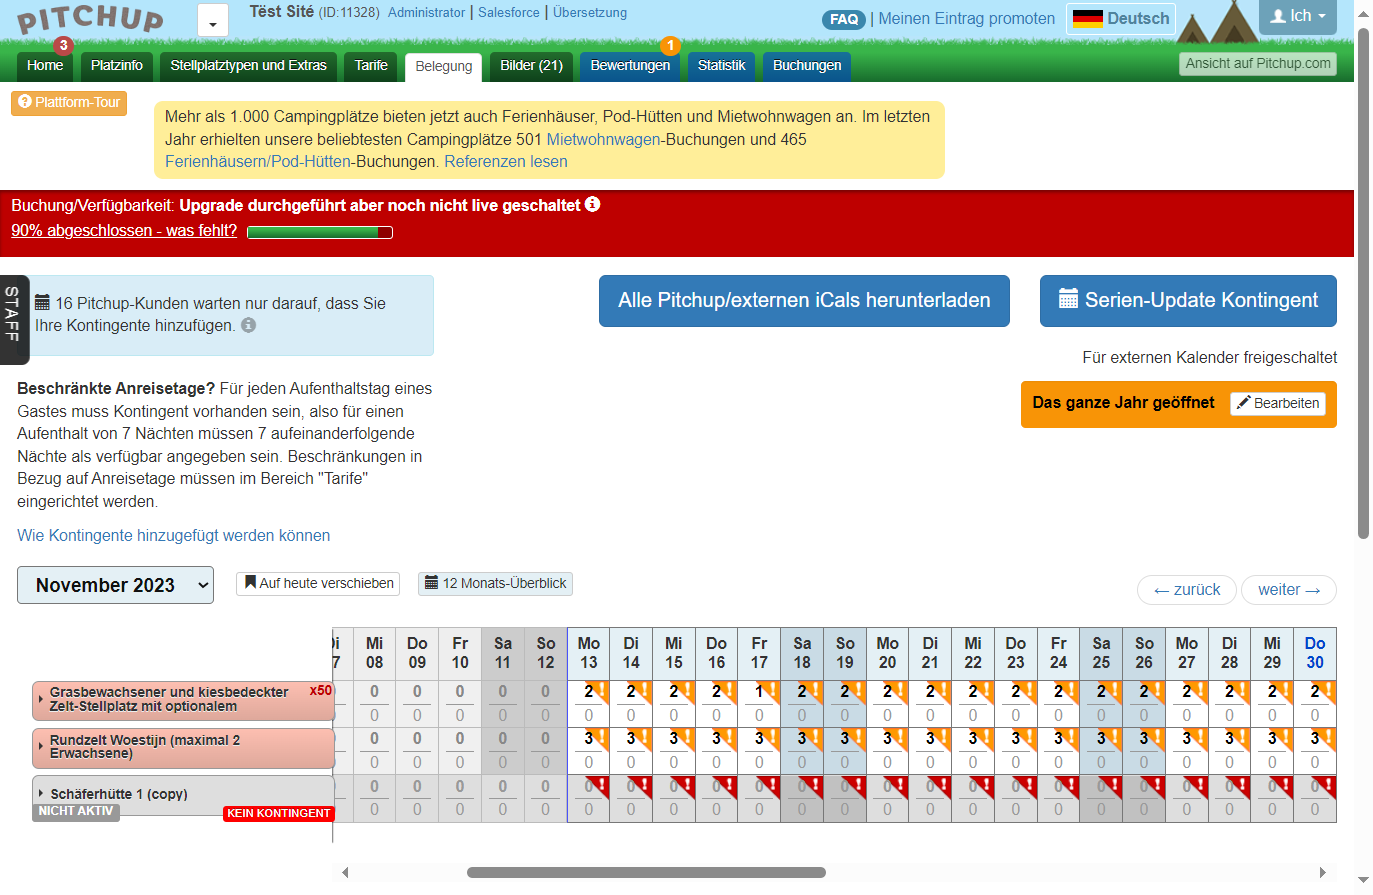Advance with the 'weiter' button
1373x895 pixels.
click(x=1289, y=590)
